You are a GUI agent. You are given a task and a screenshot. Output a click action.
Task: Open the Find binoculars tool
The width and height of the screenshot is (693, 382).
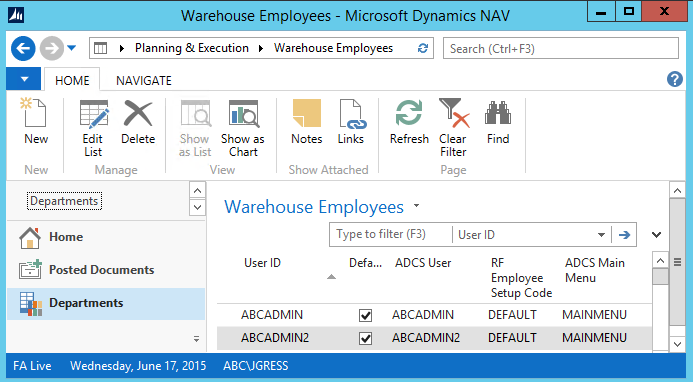(x=498, y=121)
